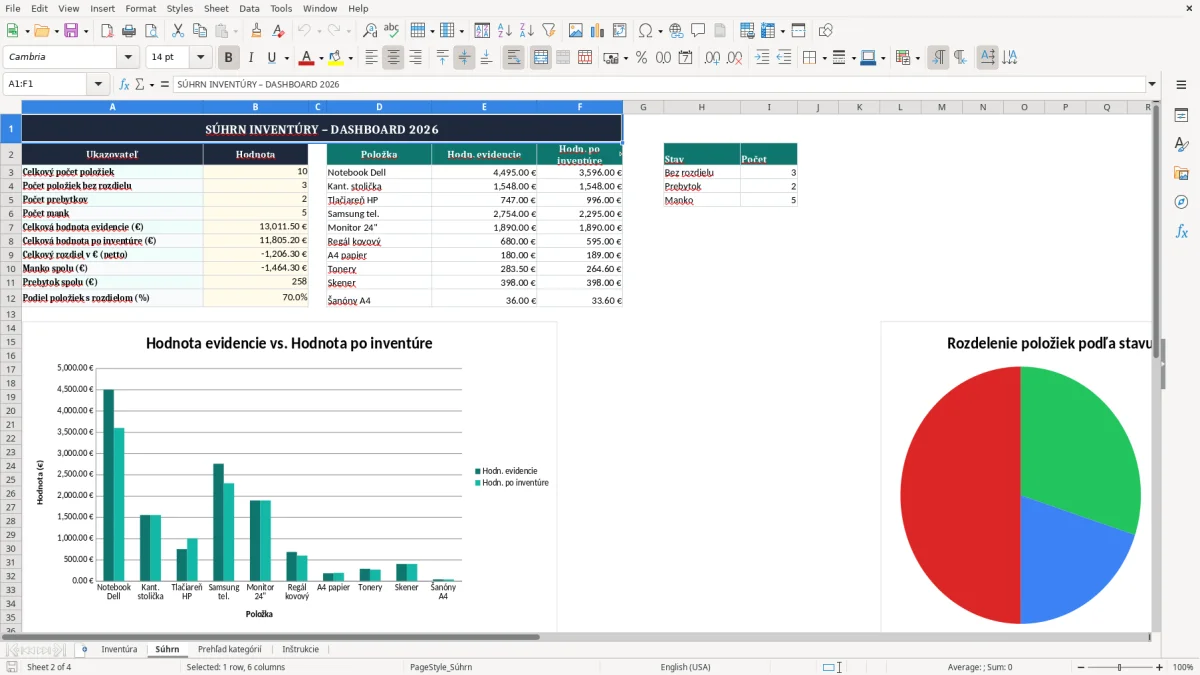Align cell text right
Screen dimensions: 1200x675
point(415,58)
